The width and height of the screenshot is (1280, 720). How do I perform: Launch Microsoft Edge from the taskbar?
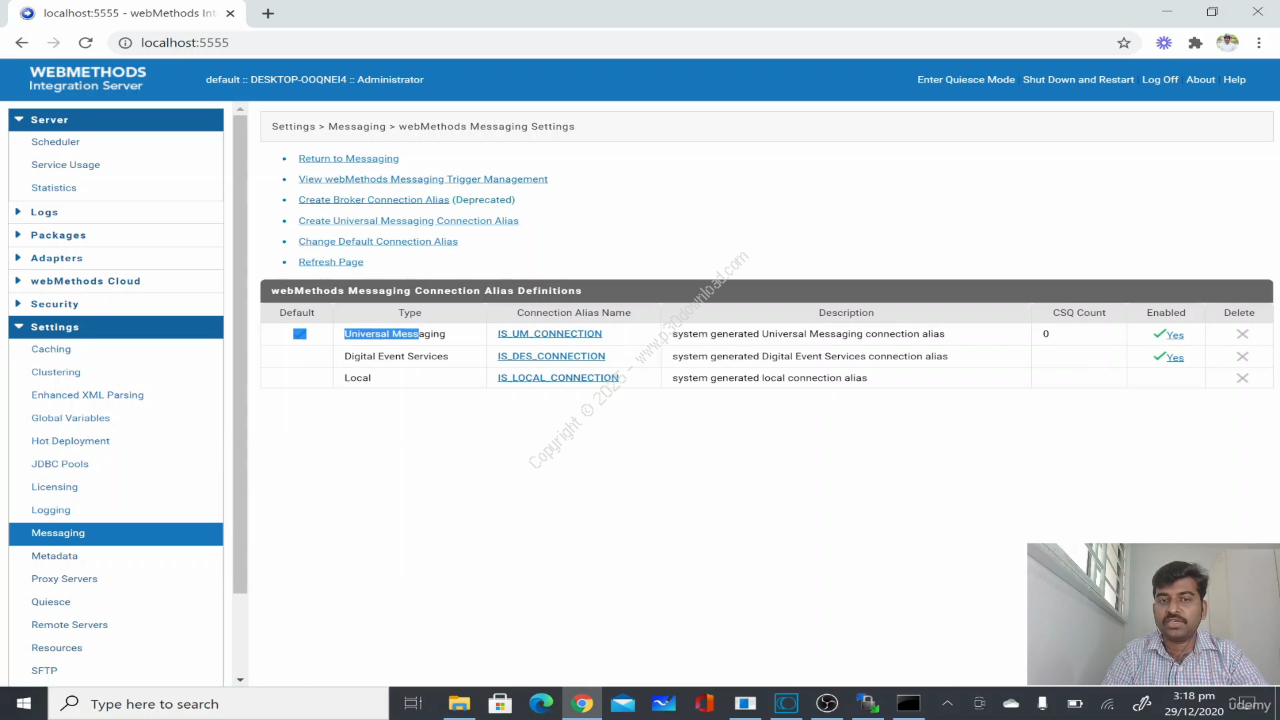[x=541, y=704]
